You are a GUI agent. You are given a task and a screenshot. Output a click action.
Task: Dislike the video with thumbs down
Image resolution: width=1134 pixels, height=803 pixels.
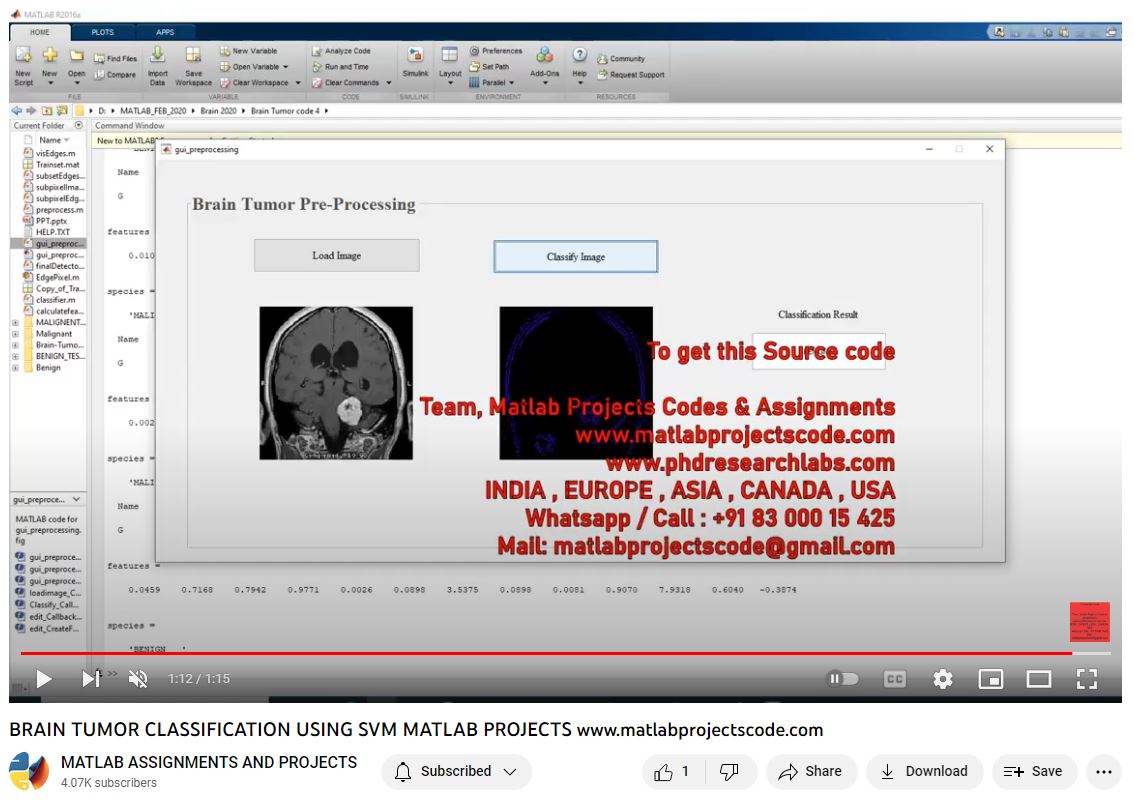pyautogui.click(x=730, y=771)
